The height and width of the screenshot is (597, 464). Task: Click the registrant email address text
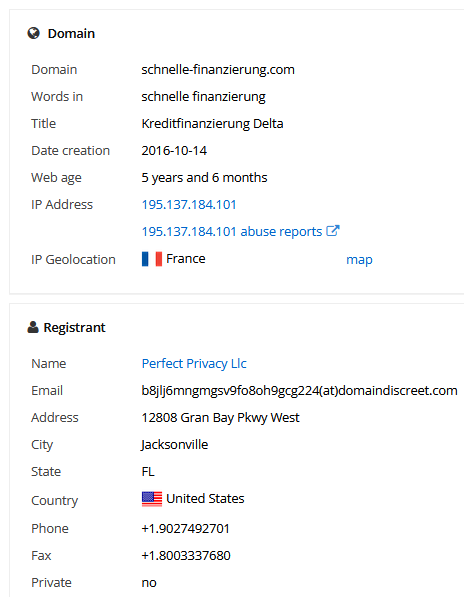300,391
